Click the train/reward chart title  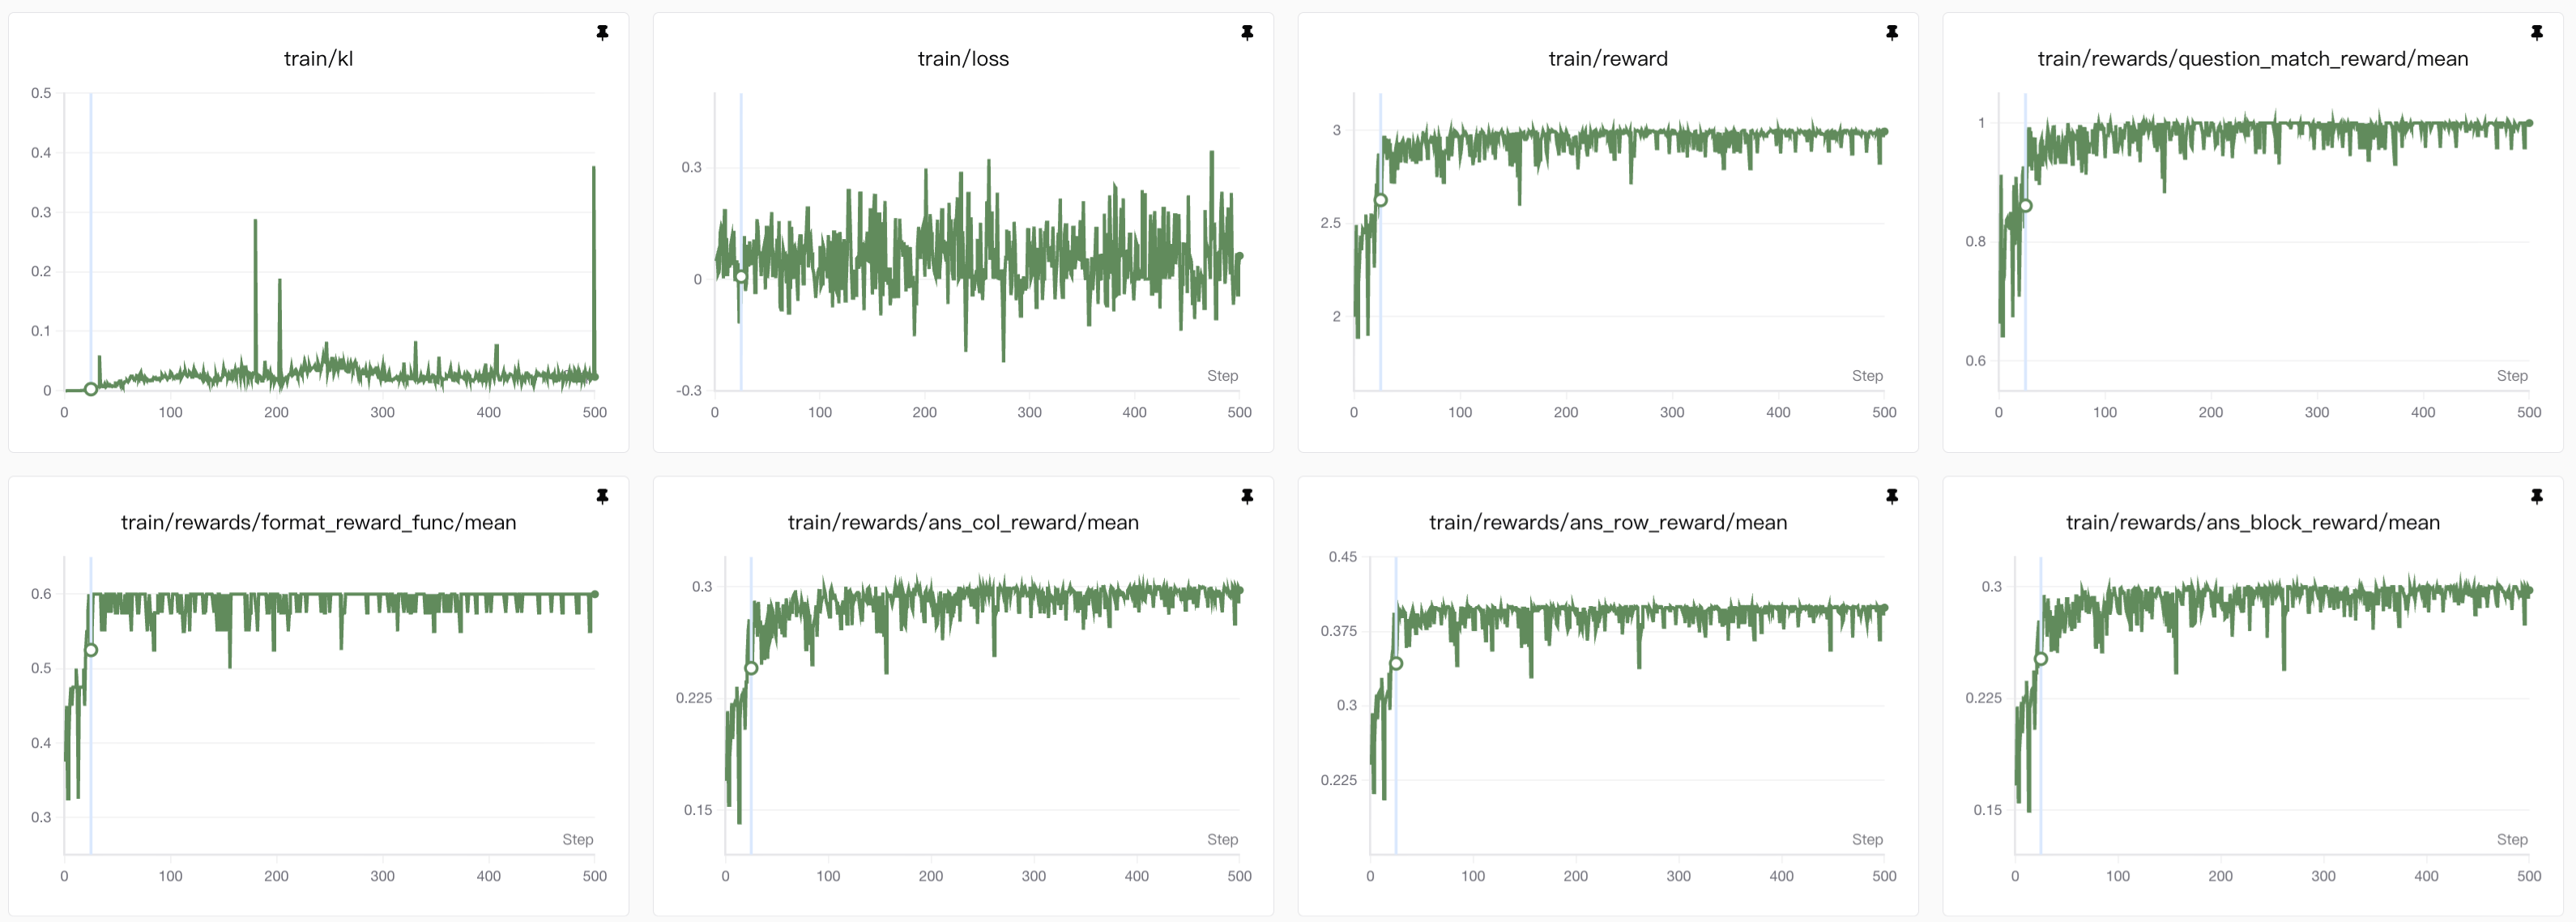(x=1607, y=59)
